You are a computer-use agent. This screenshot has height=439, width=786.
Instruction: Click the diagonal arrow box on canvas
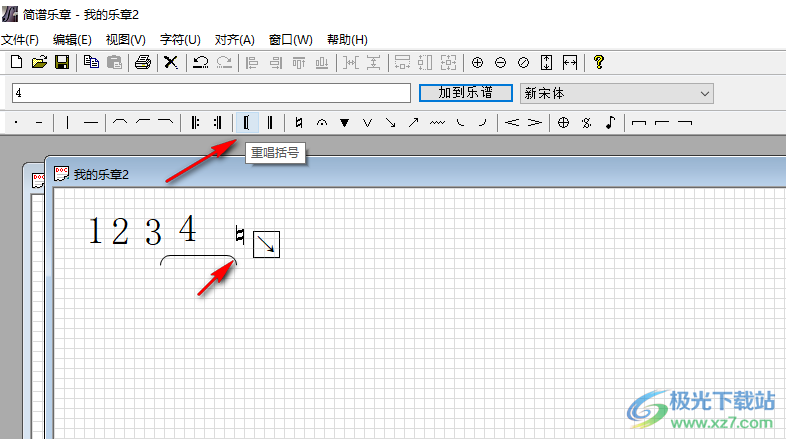point(266,243)
